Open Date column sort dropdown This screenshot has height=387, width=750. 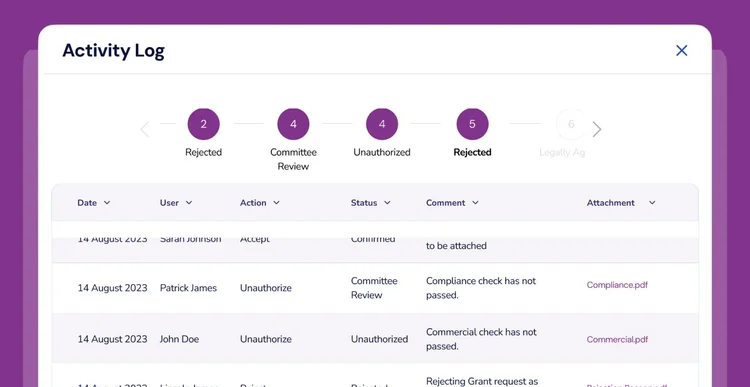(107, 203)
